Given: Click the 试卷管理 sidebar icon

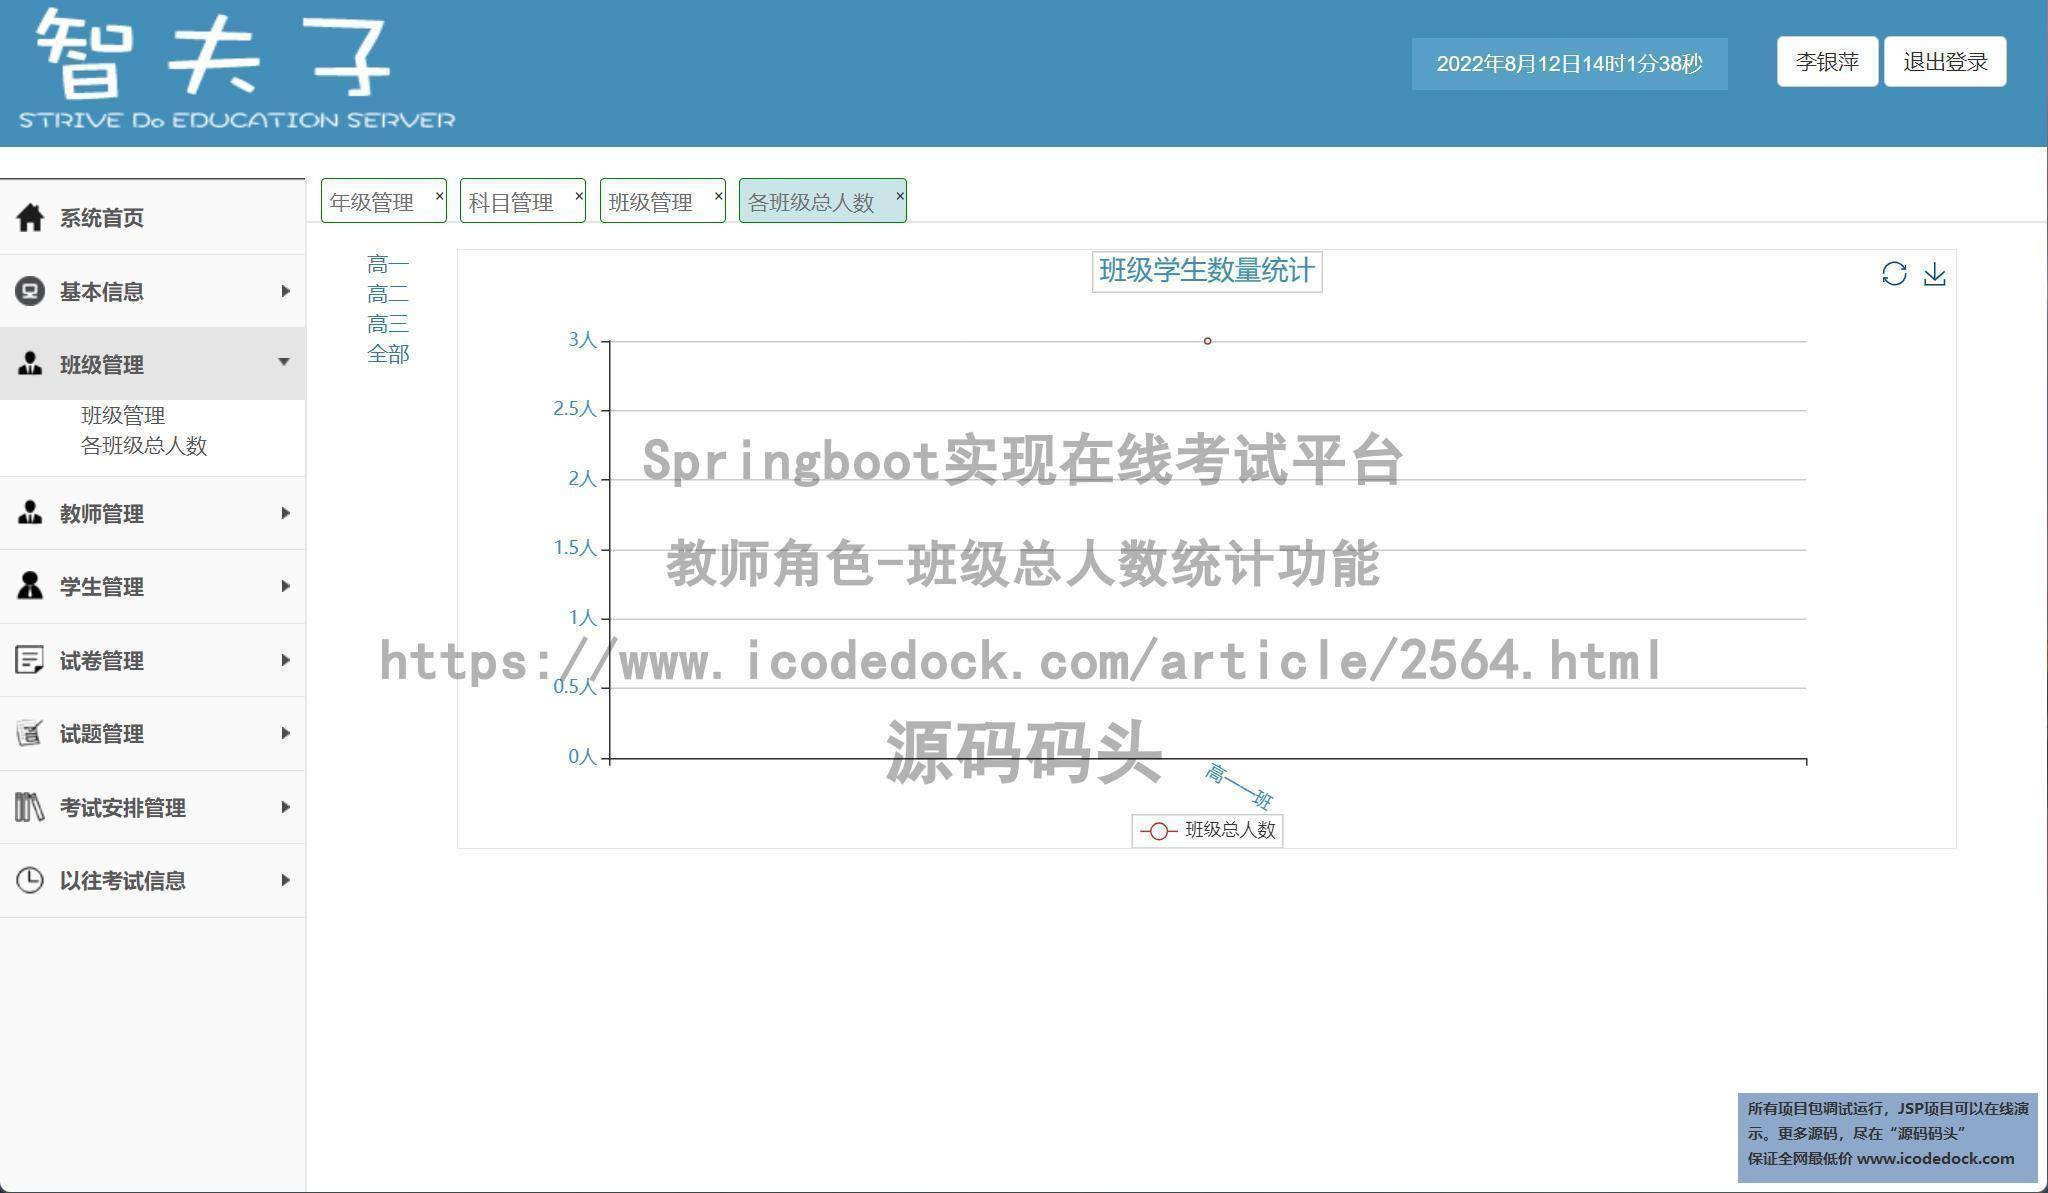Looking at the screenshot, I should tap(30, 660).
